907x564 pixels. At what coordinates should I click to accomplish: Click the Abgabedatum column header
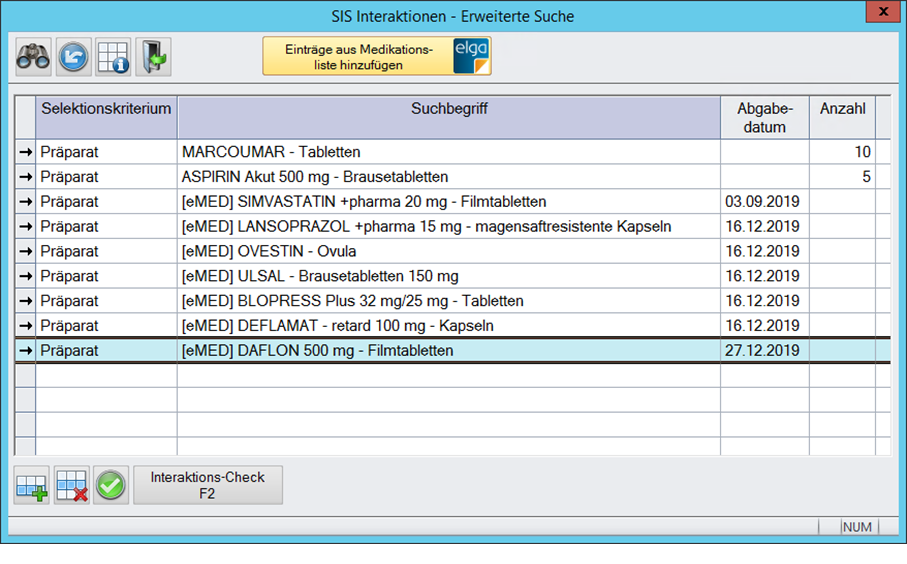765,117
